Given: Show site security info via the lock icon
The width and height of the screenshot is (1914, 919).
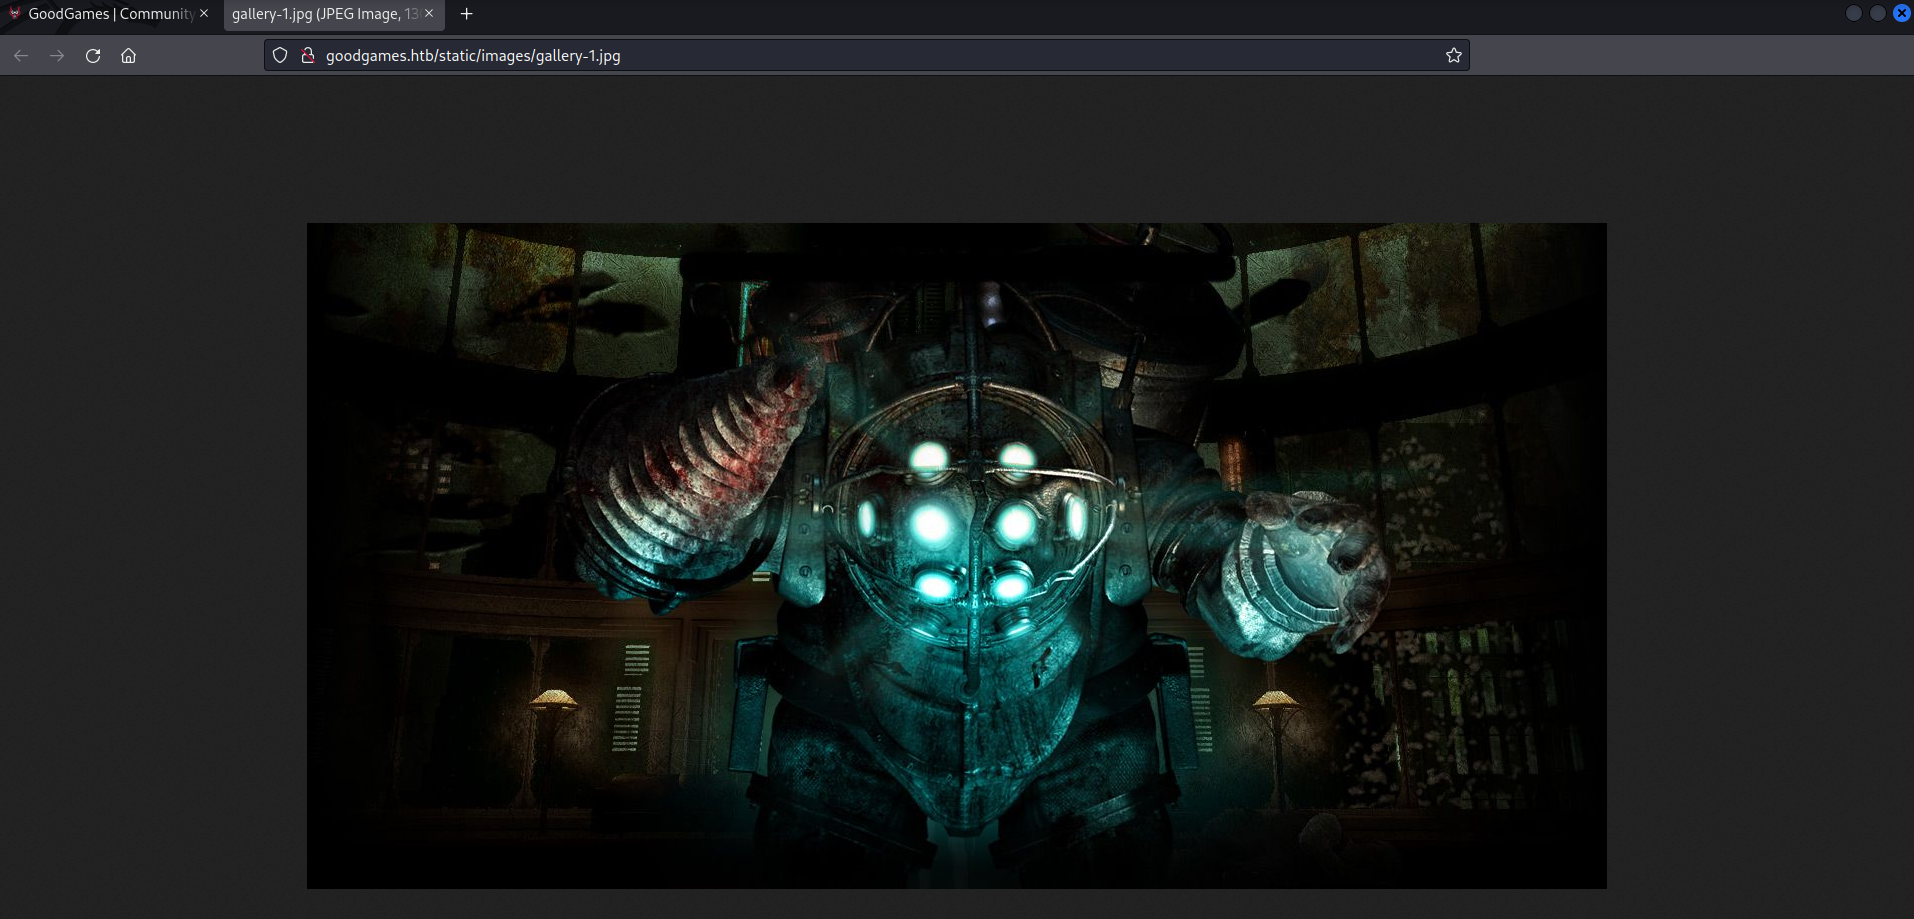Looking at the screenshot, I should [x=308, y=56].
